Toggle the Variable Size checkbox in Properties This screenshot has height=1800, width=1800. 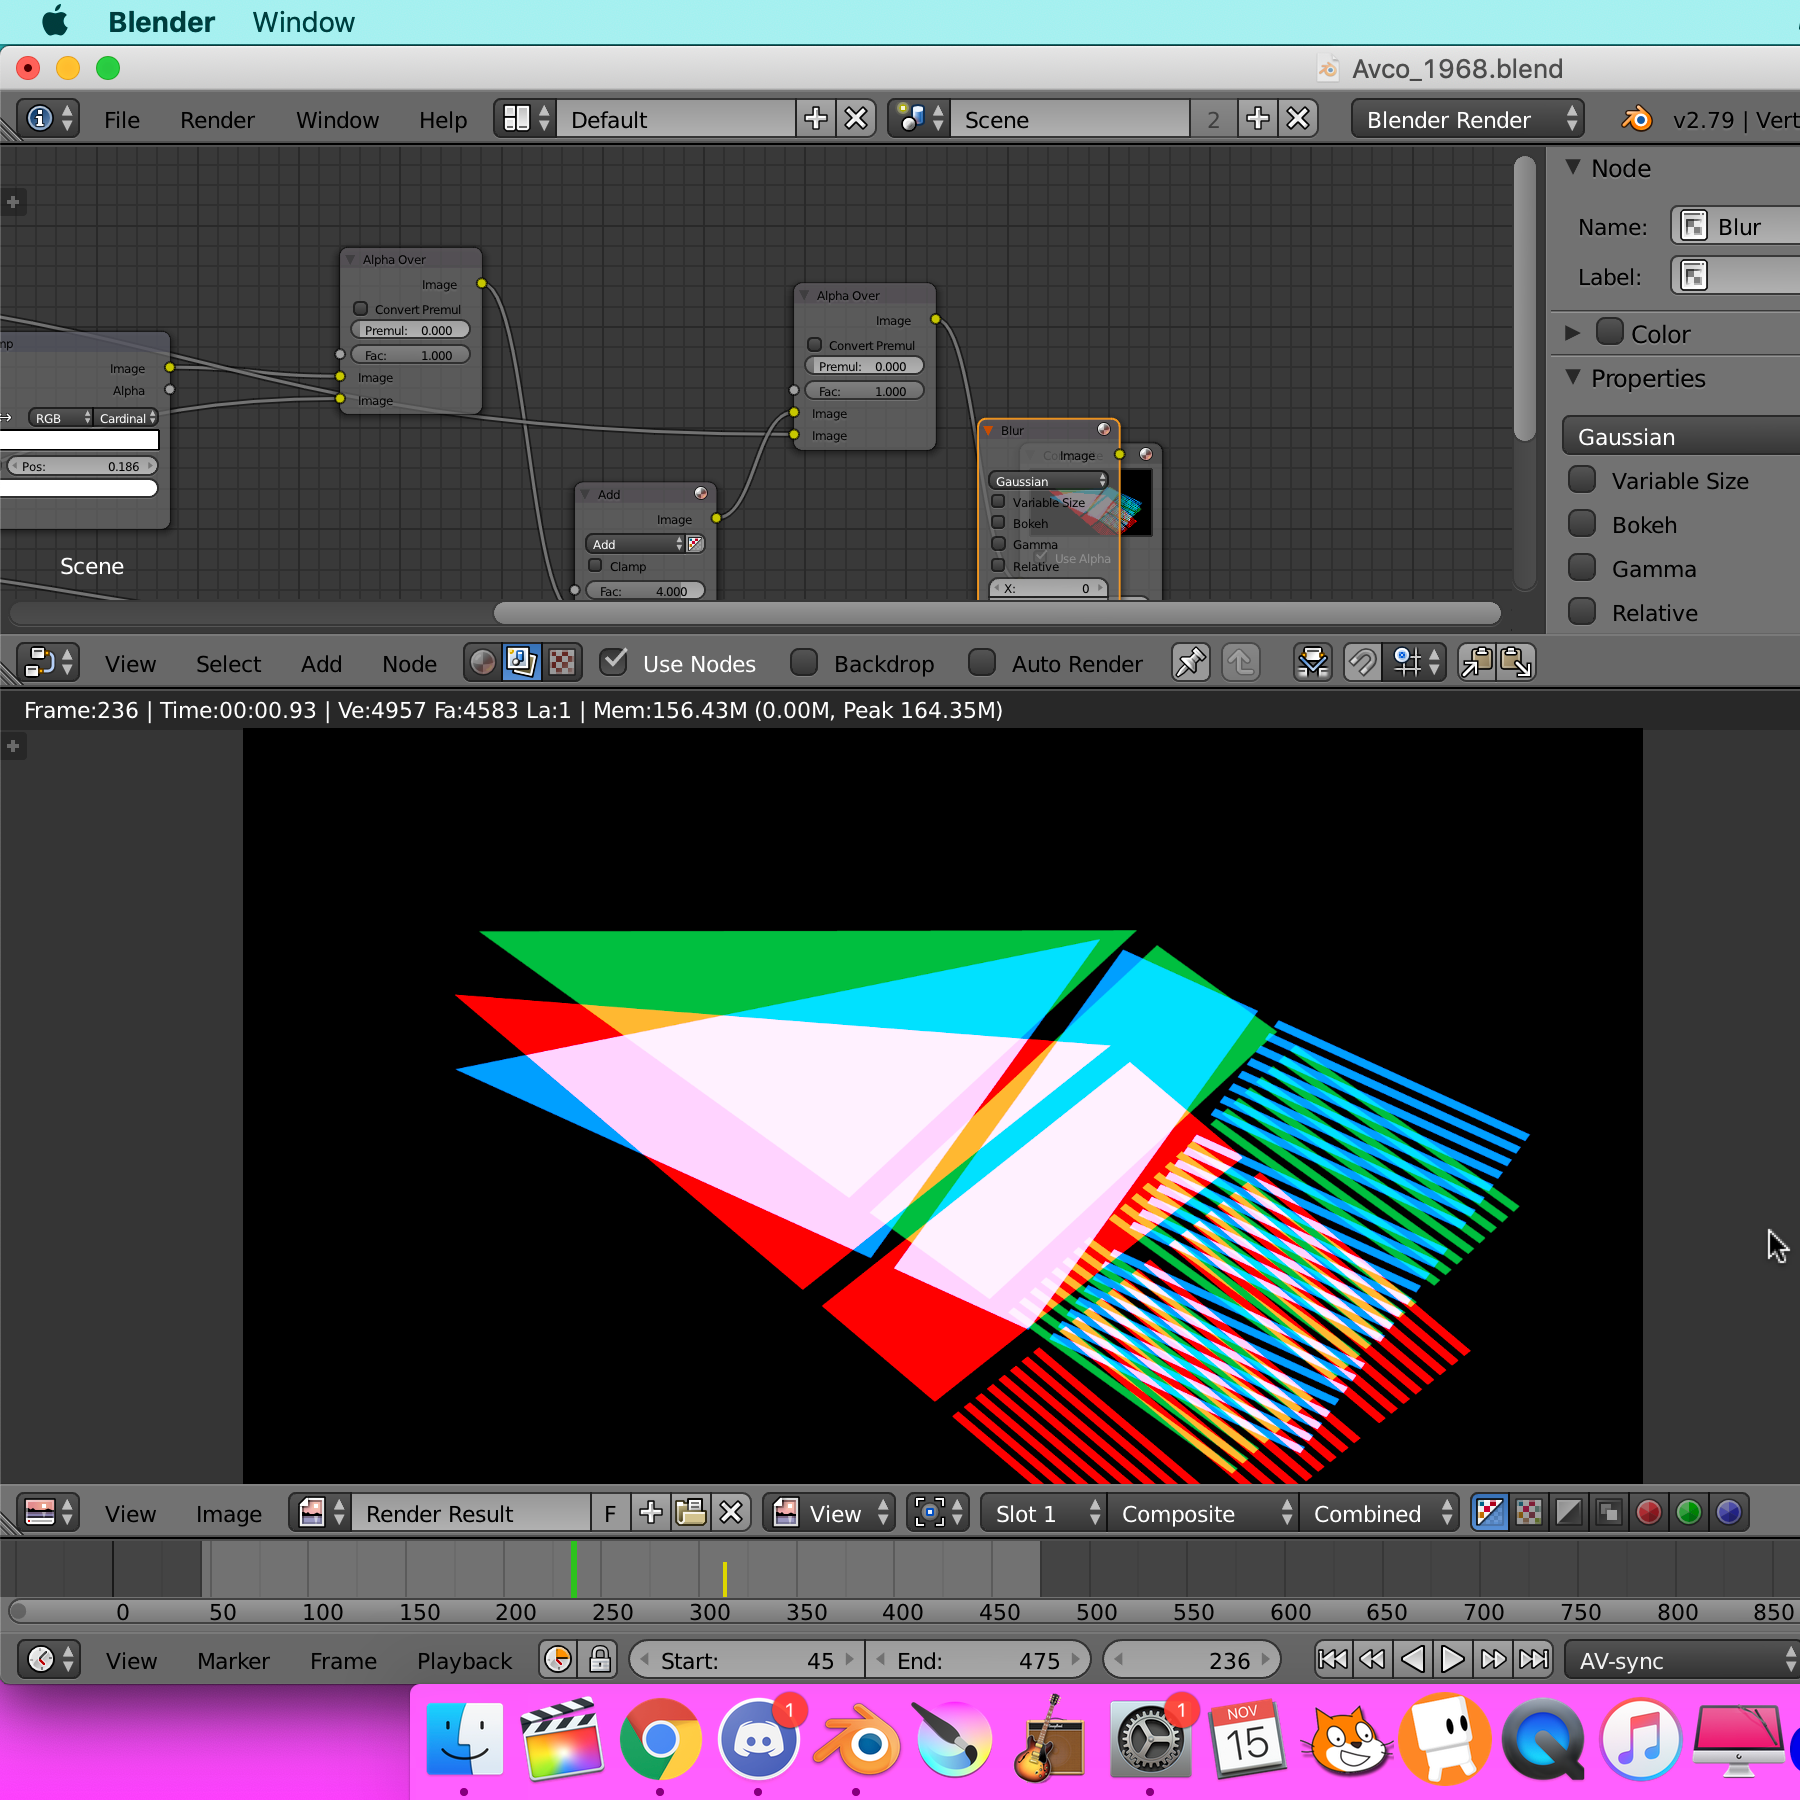1582,481
